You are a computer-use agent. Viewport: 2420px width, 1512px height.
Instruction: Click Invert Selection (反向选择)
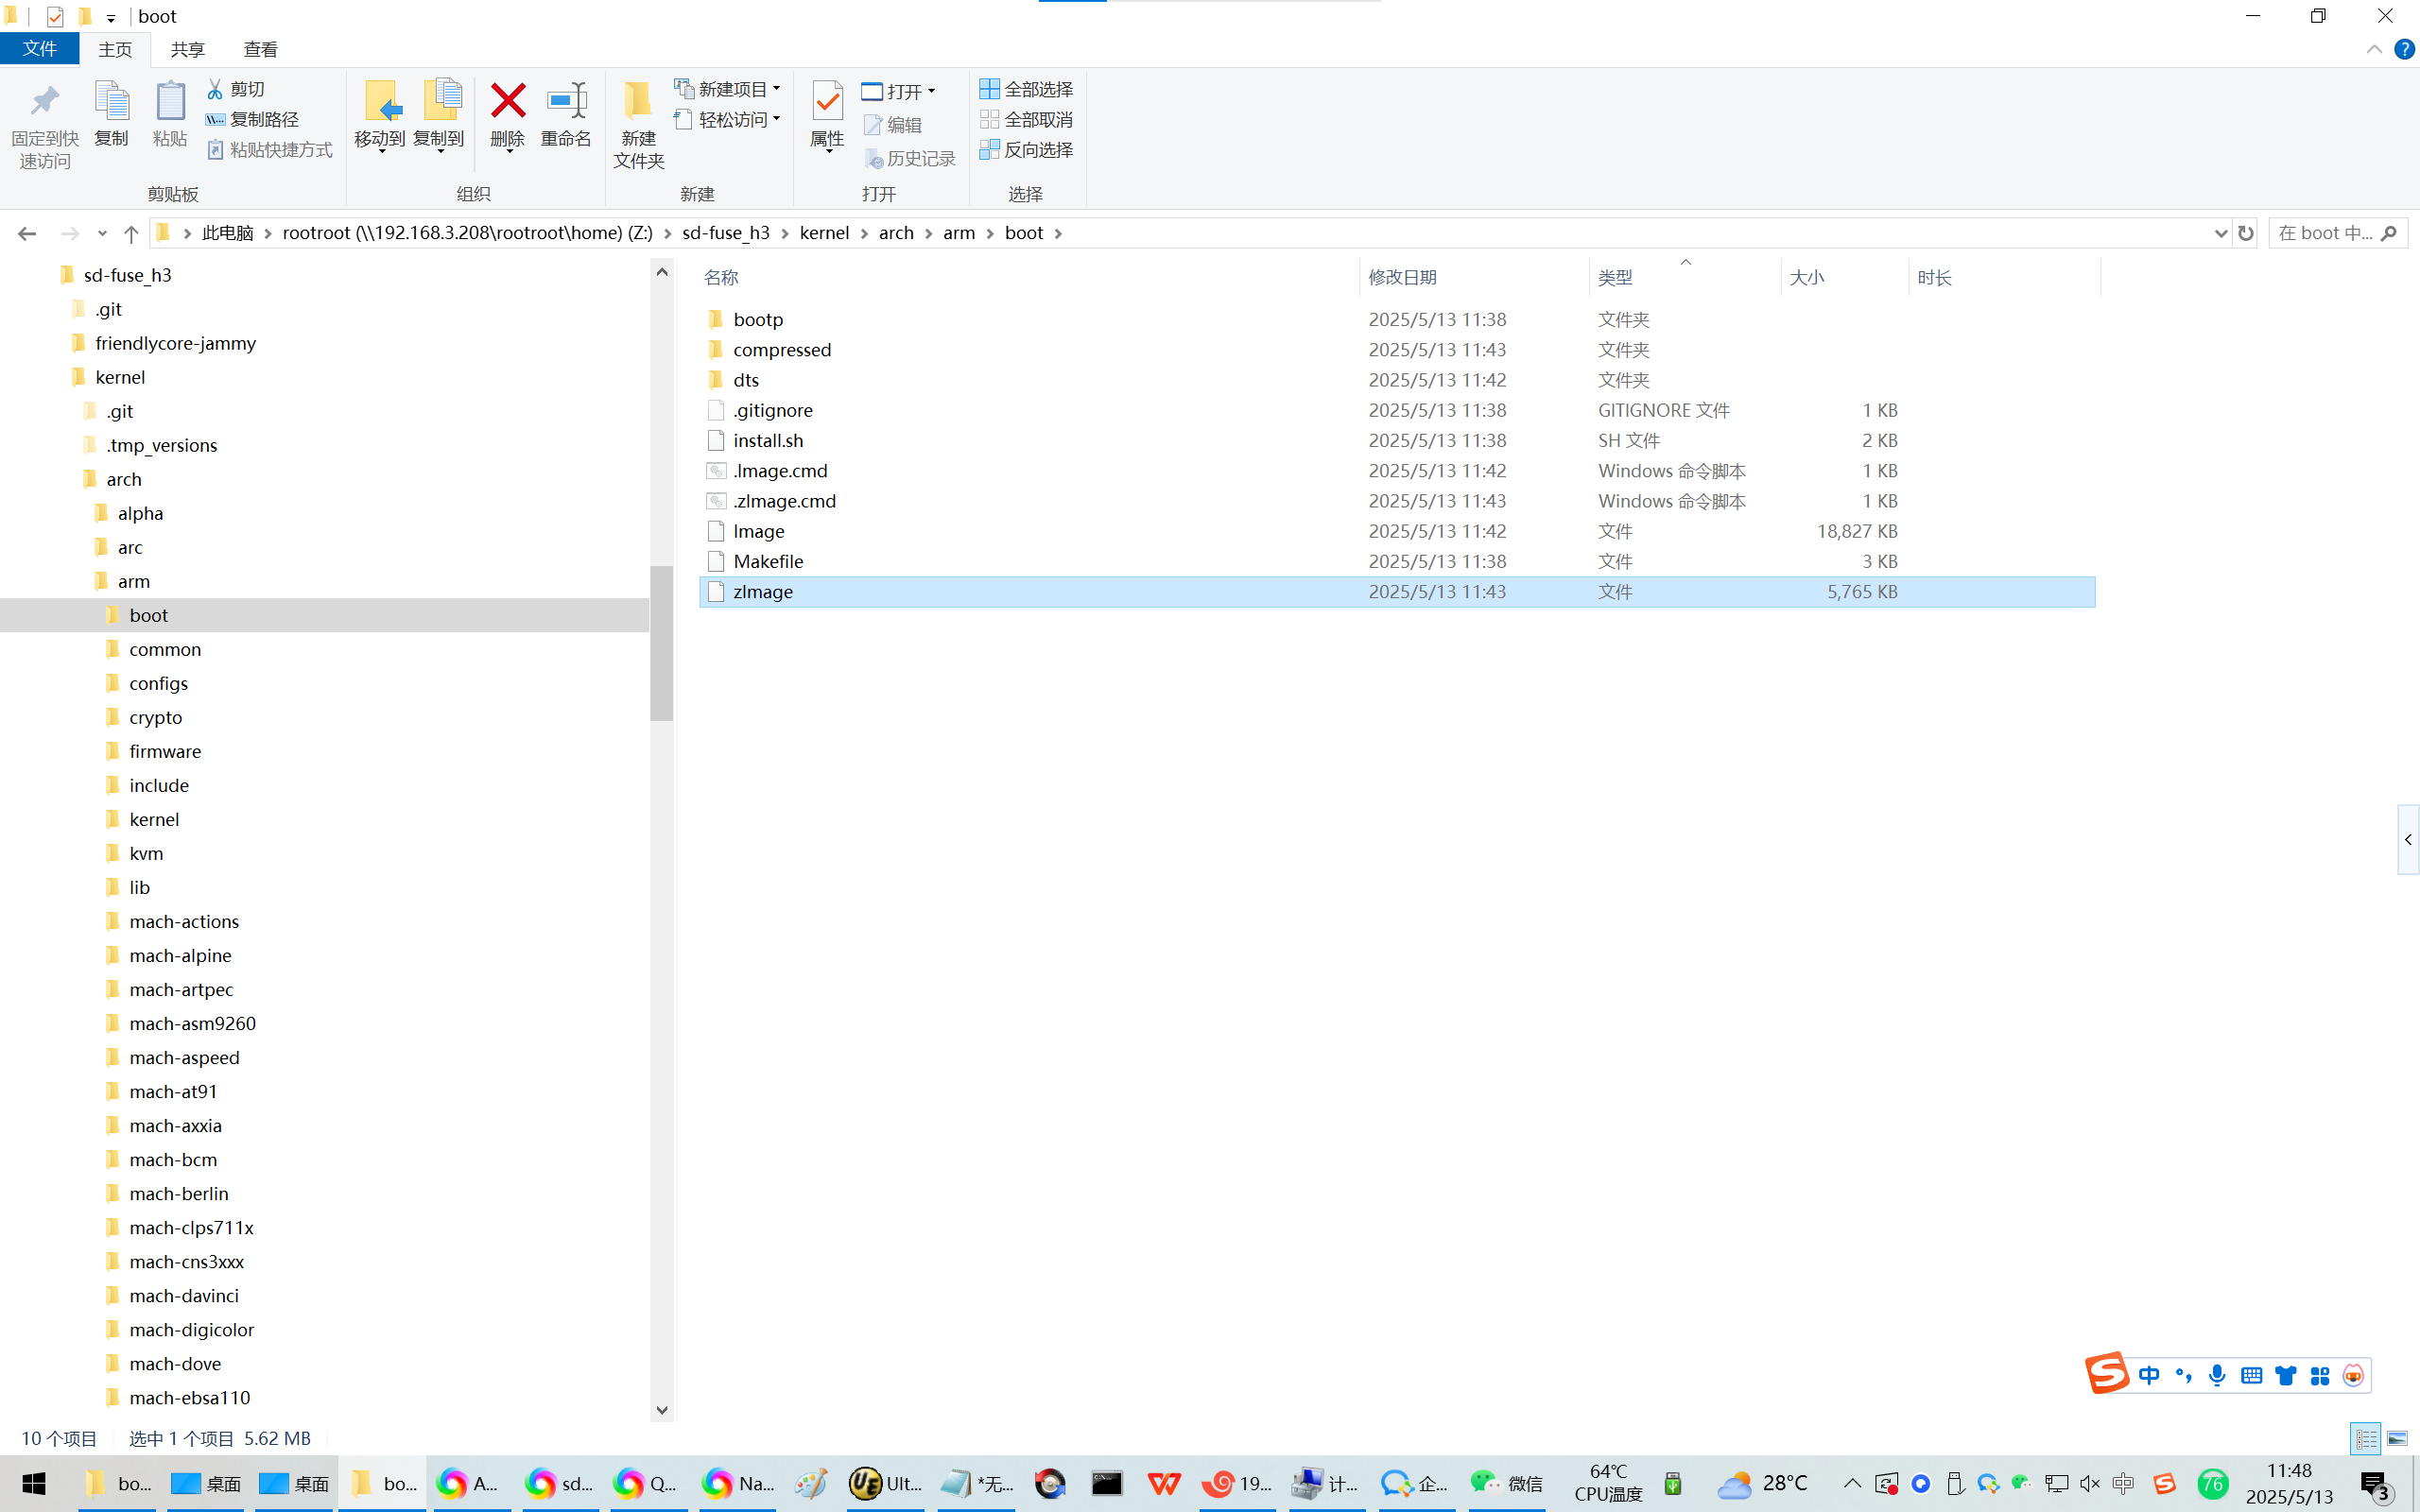click(1026, 150)
